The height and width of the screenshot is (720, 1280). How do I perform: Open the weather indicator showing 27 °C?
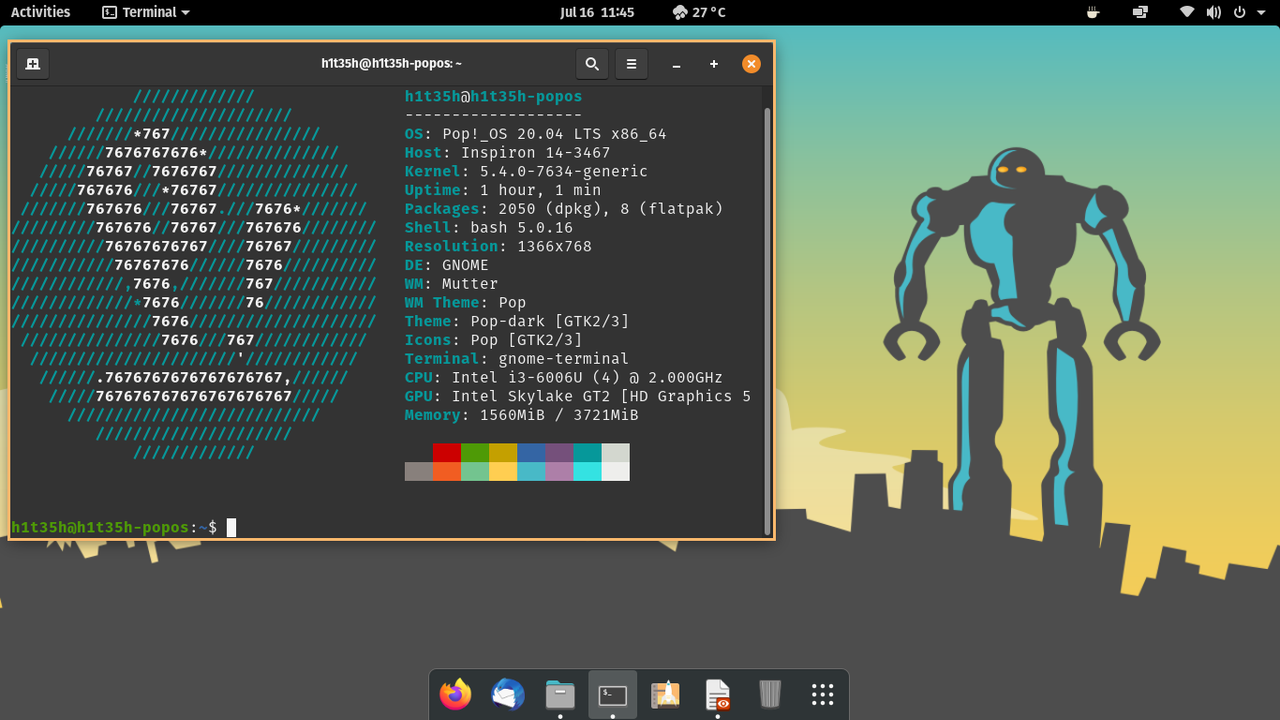point(699,12)
